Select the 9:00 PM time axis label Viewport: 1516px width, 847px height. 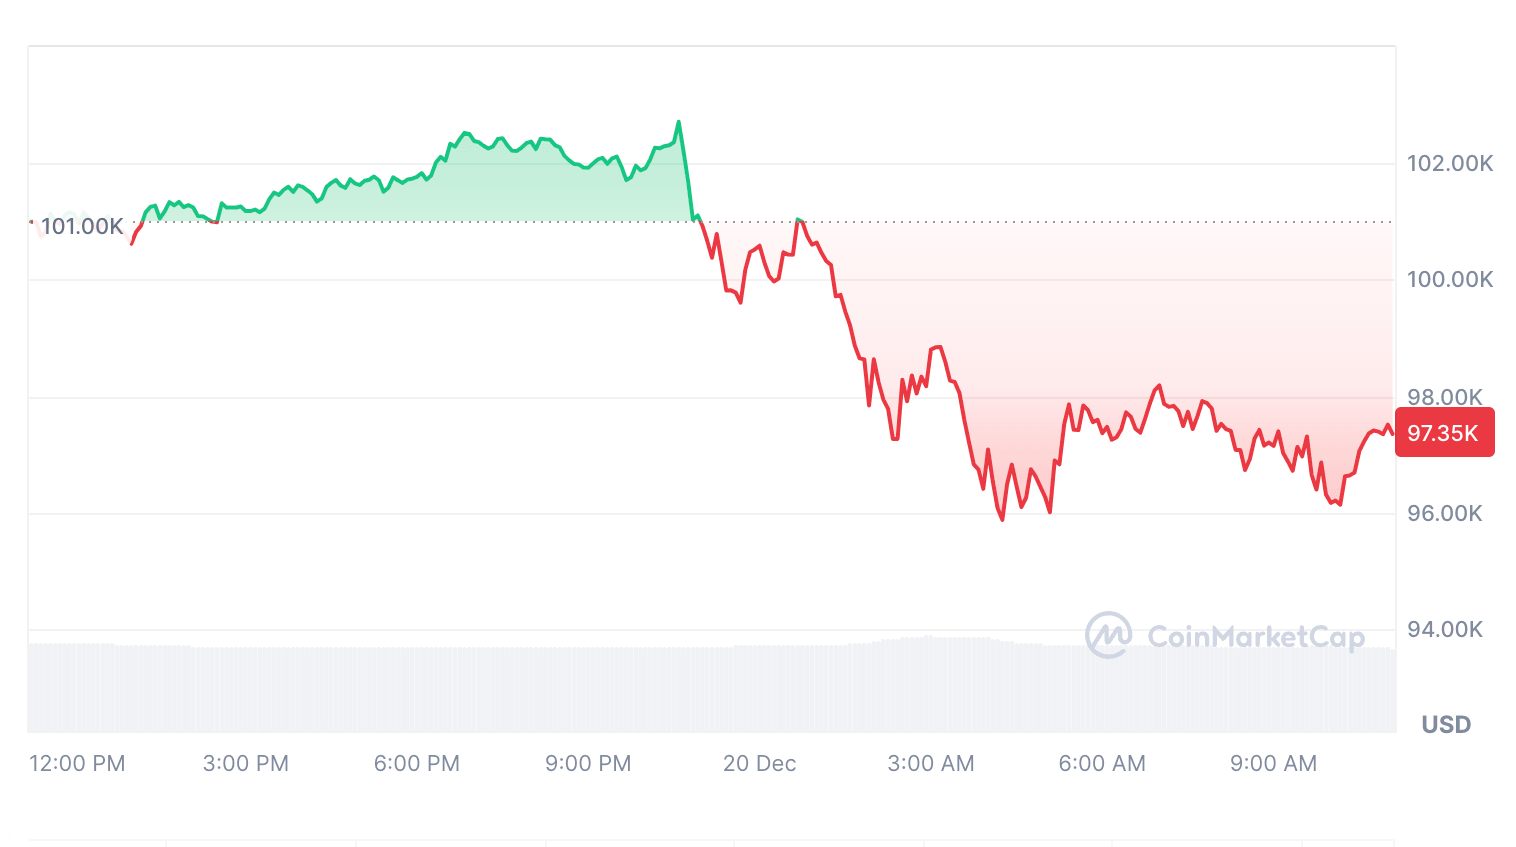588,764
